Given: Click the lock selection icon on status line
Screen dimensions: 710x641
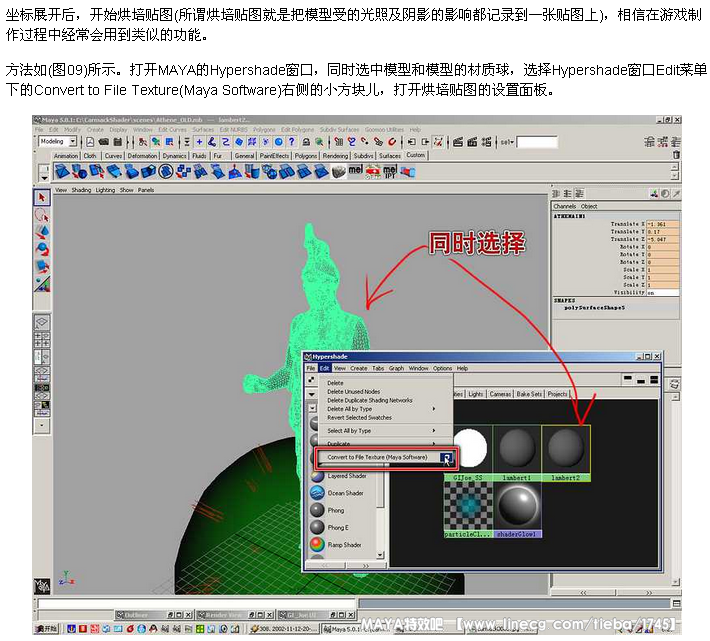Looking at the screenshot, I should [306, 142].
